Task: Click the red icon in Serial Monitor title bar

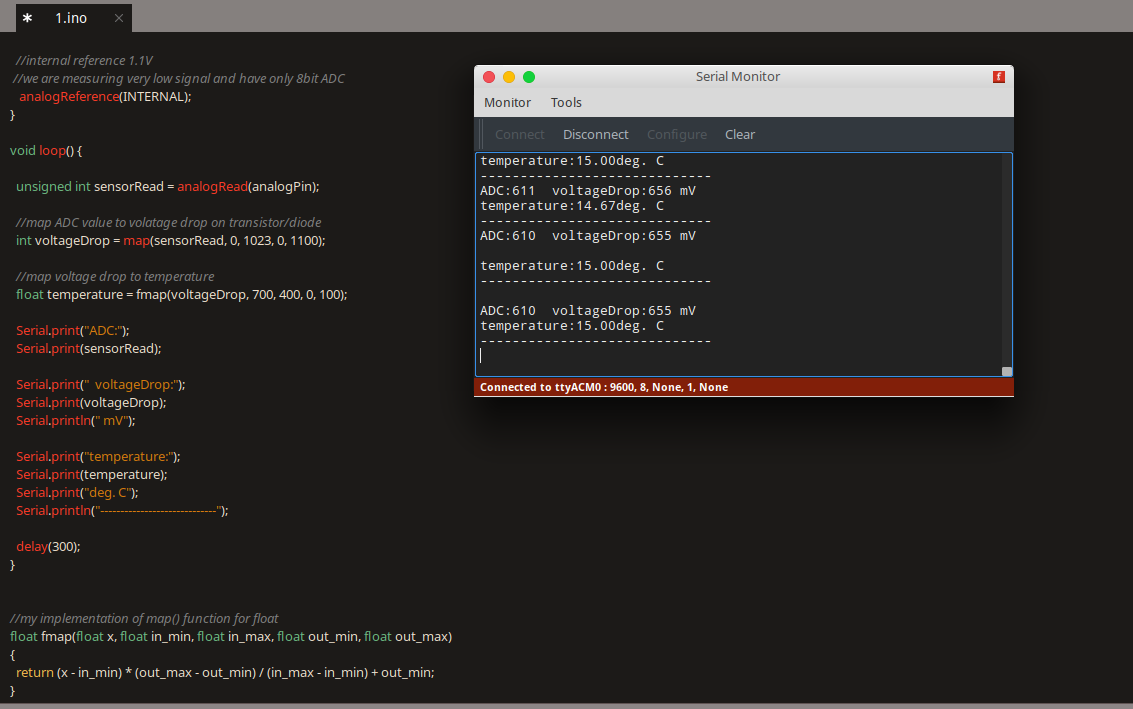Action: [x=998, y=77]
